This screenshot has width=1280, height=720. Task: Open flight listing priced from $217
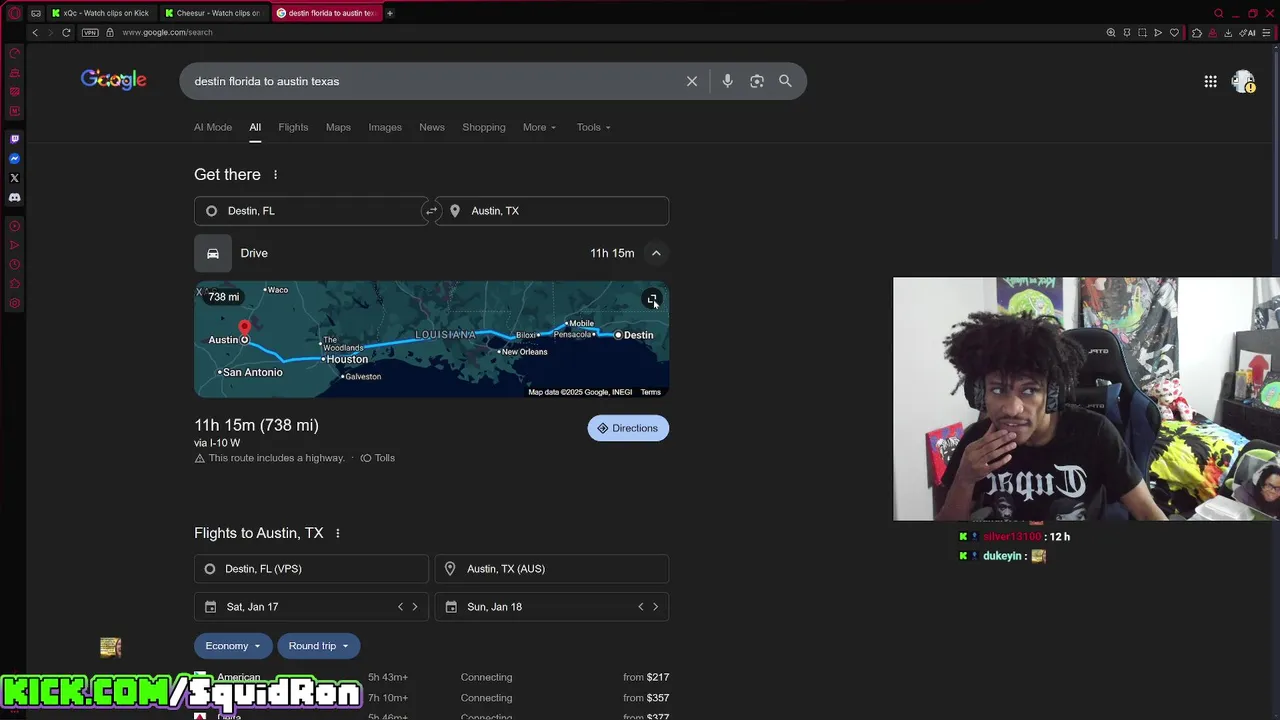click(x=431, y=677)
